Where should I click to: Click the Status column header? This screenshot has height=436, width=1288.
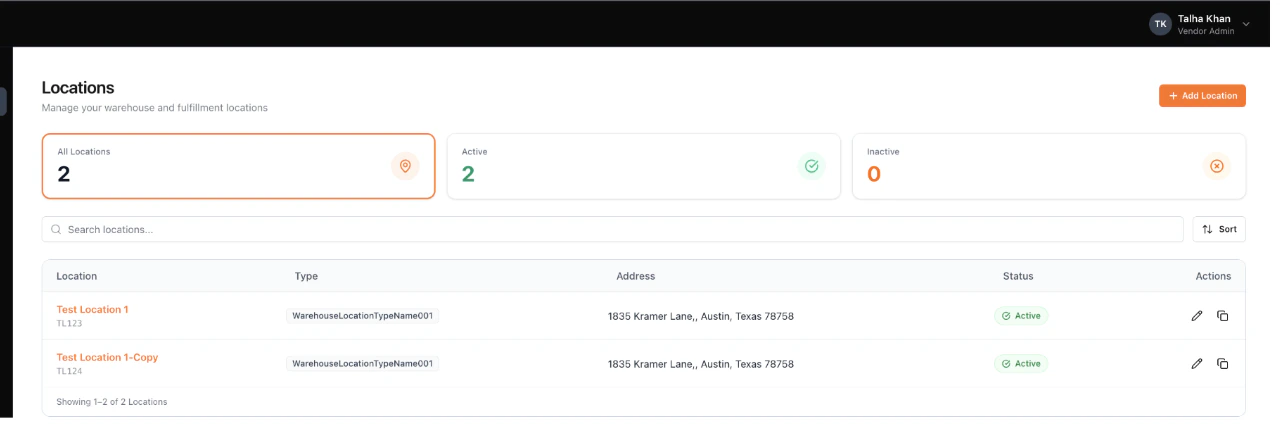[x=1018, y=276]
